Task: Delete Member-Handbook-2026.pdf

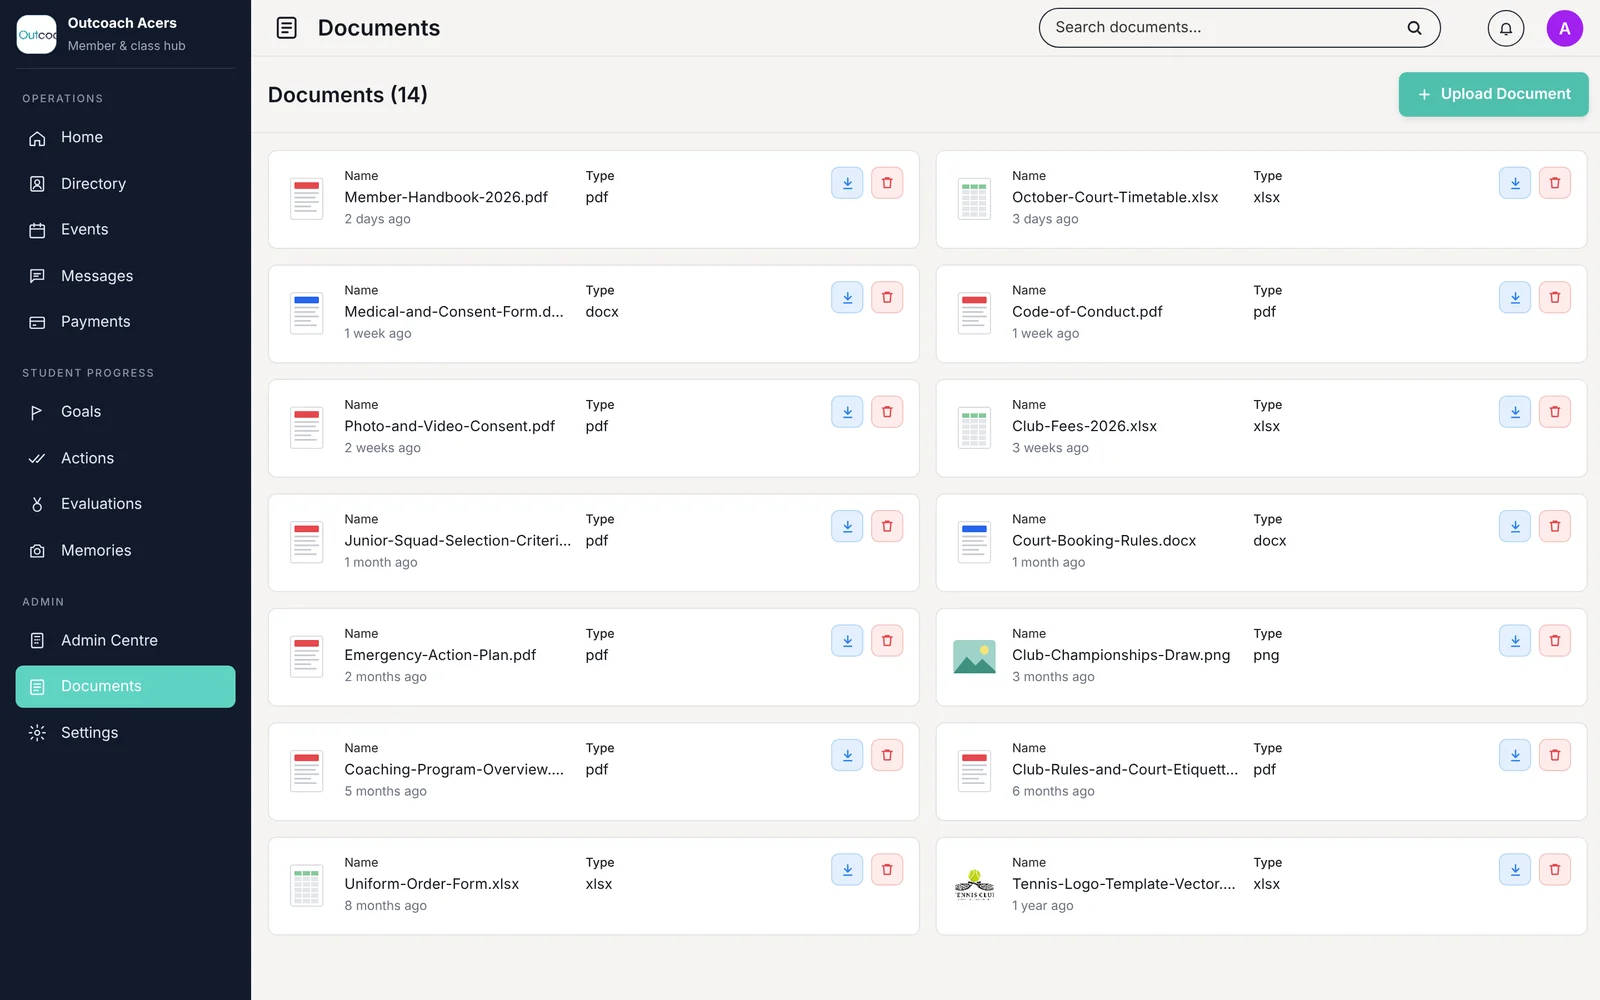Action: click(887, 183)
